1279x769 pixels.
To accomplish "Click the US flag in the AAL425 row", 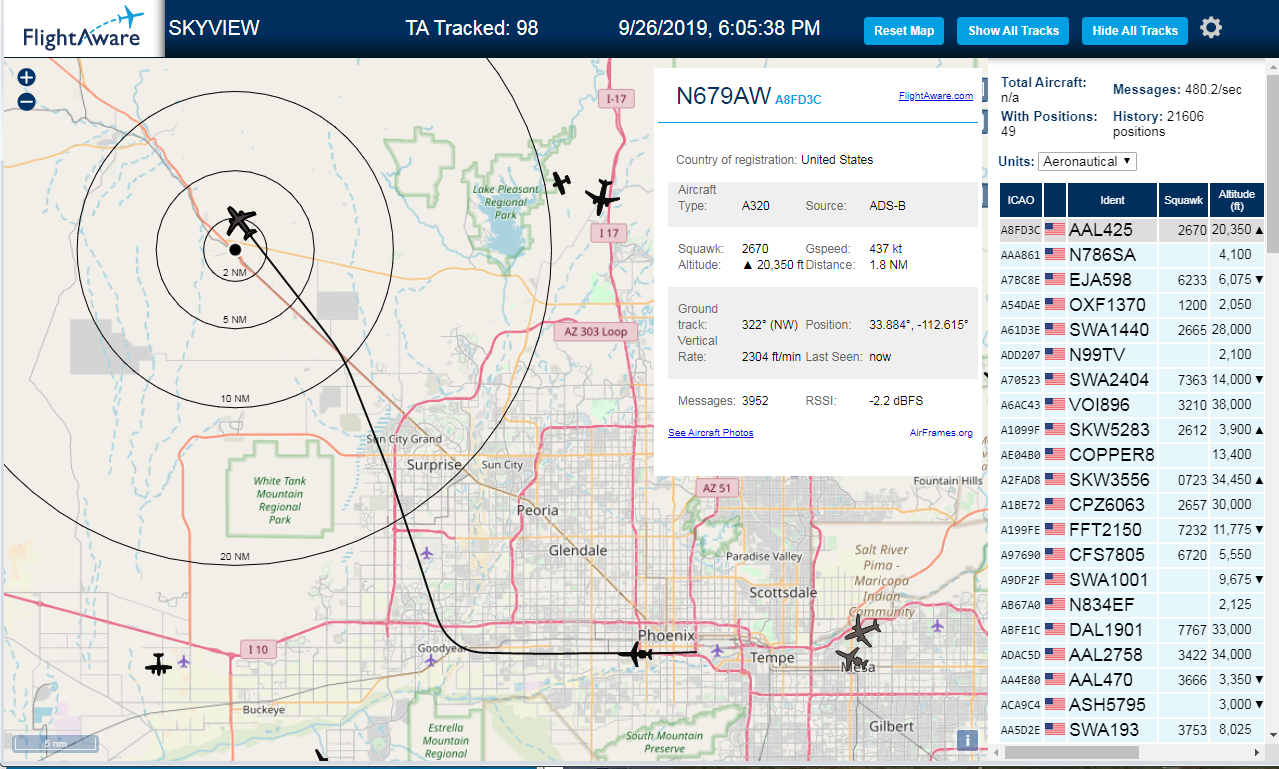I will pos(1054,230).
